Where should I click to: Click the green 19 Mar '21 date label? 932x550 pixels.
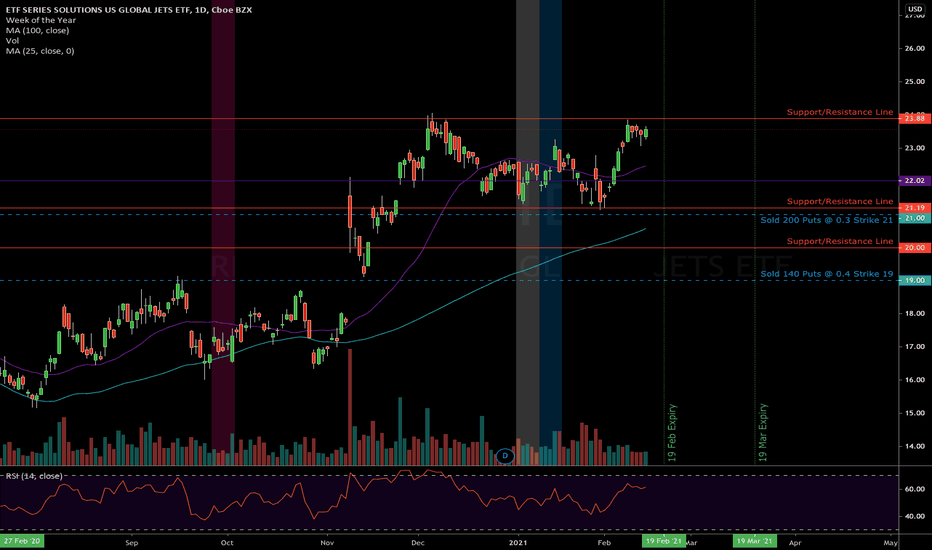(x=755, y=541)
